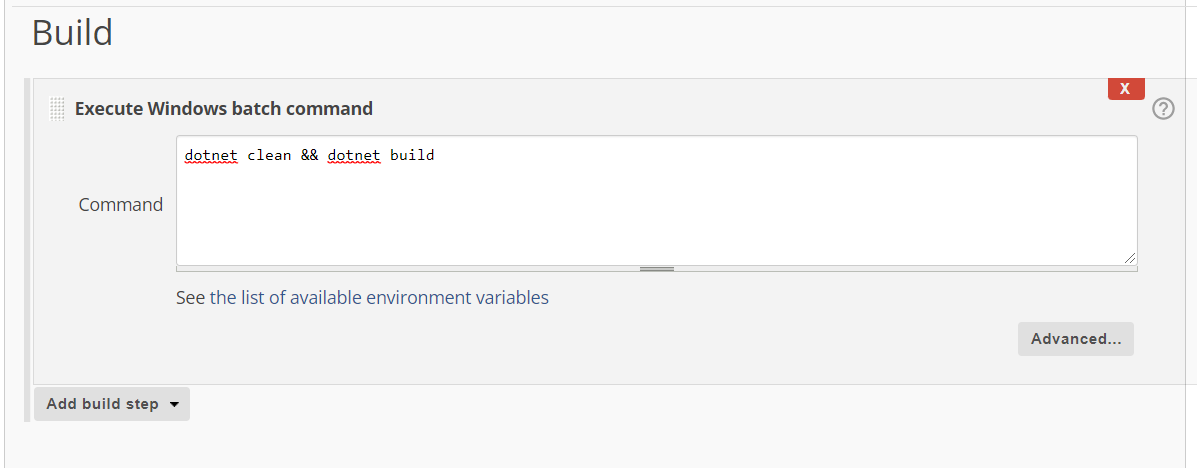
Task: Click the first "dotnet" word in command
Action: 210,156
